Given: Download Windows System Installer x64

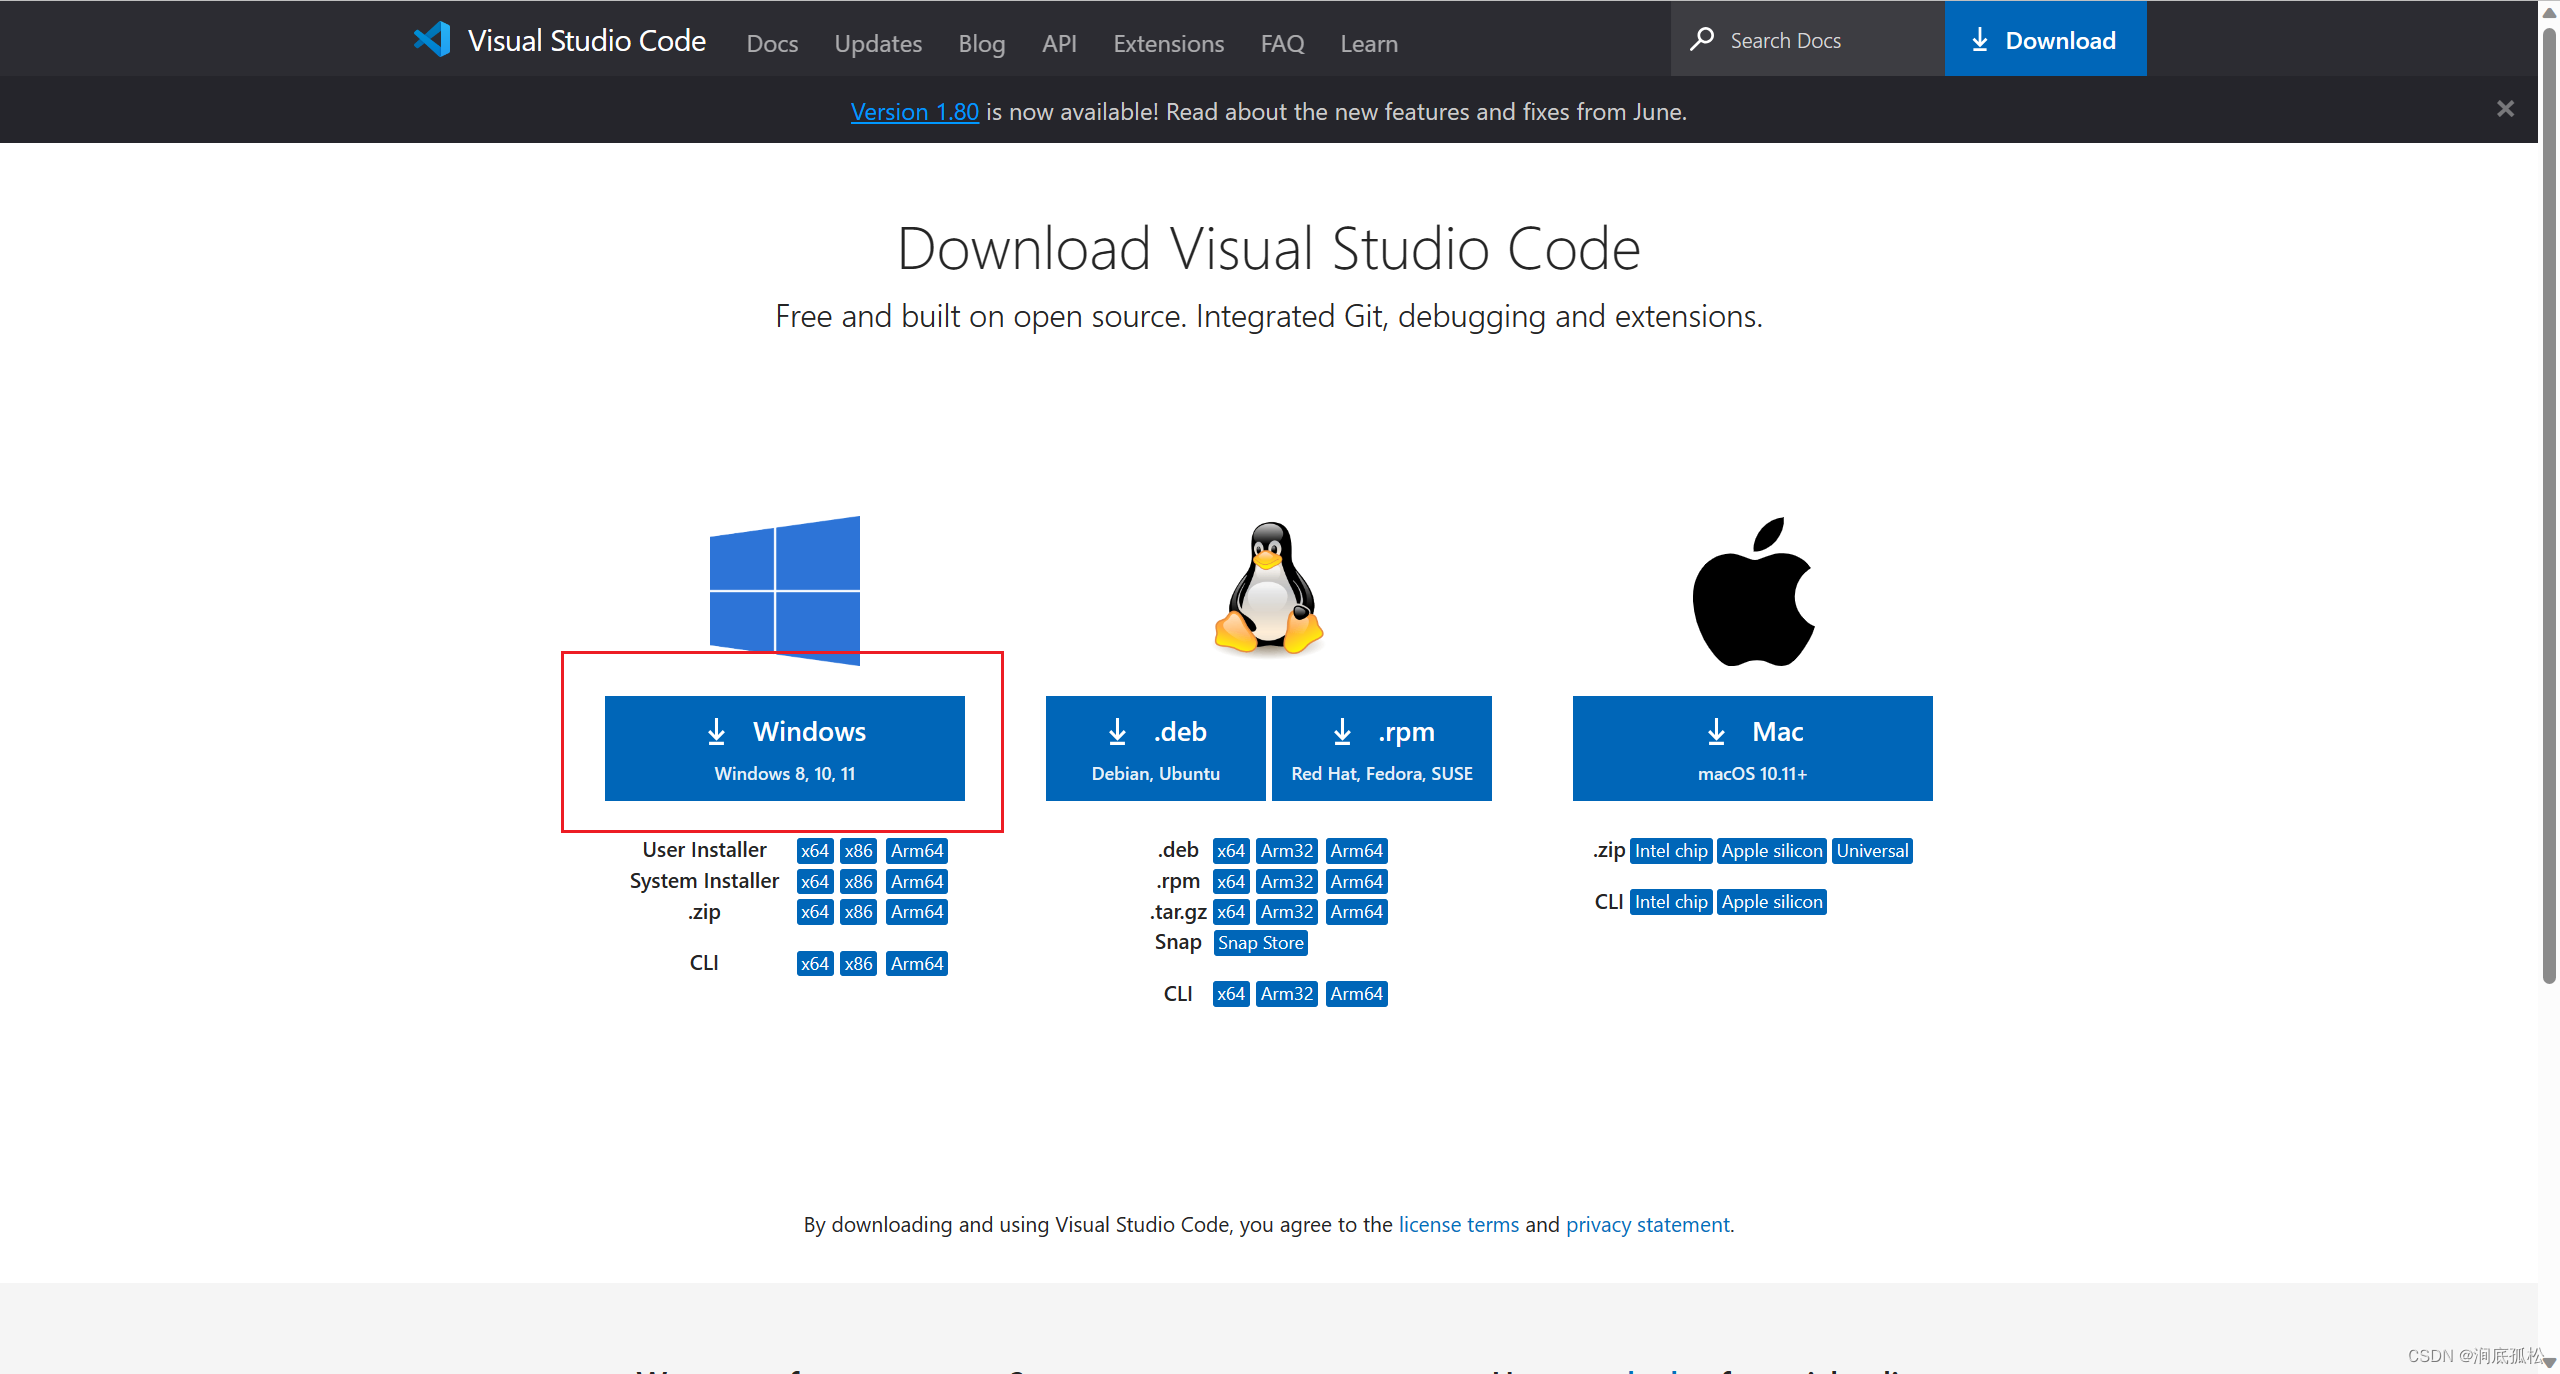Looking at the screenshot, I should pos(815,881).
